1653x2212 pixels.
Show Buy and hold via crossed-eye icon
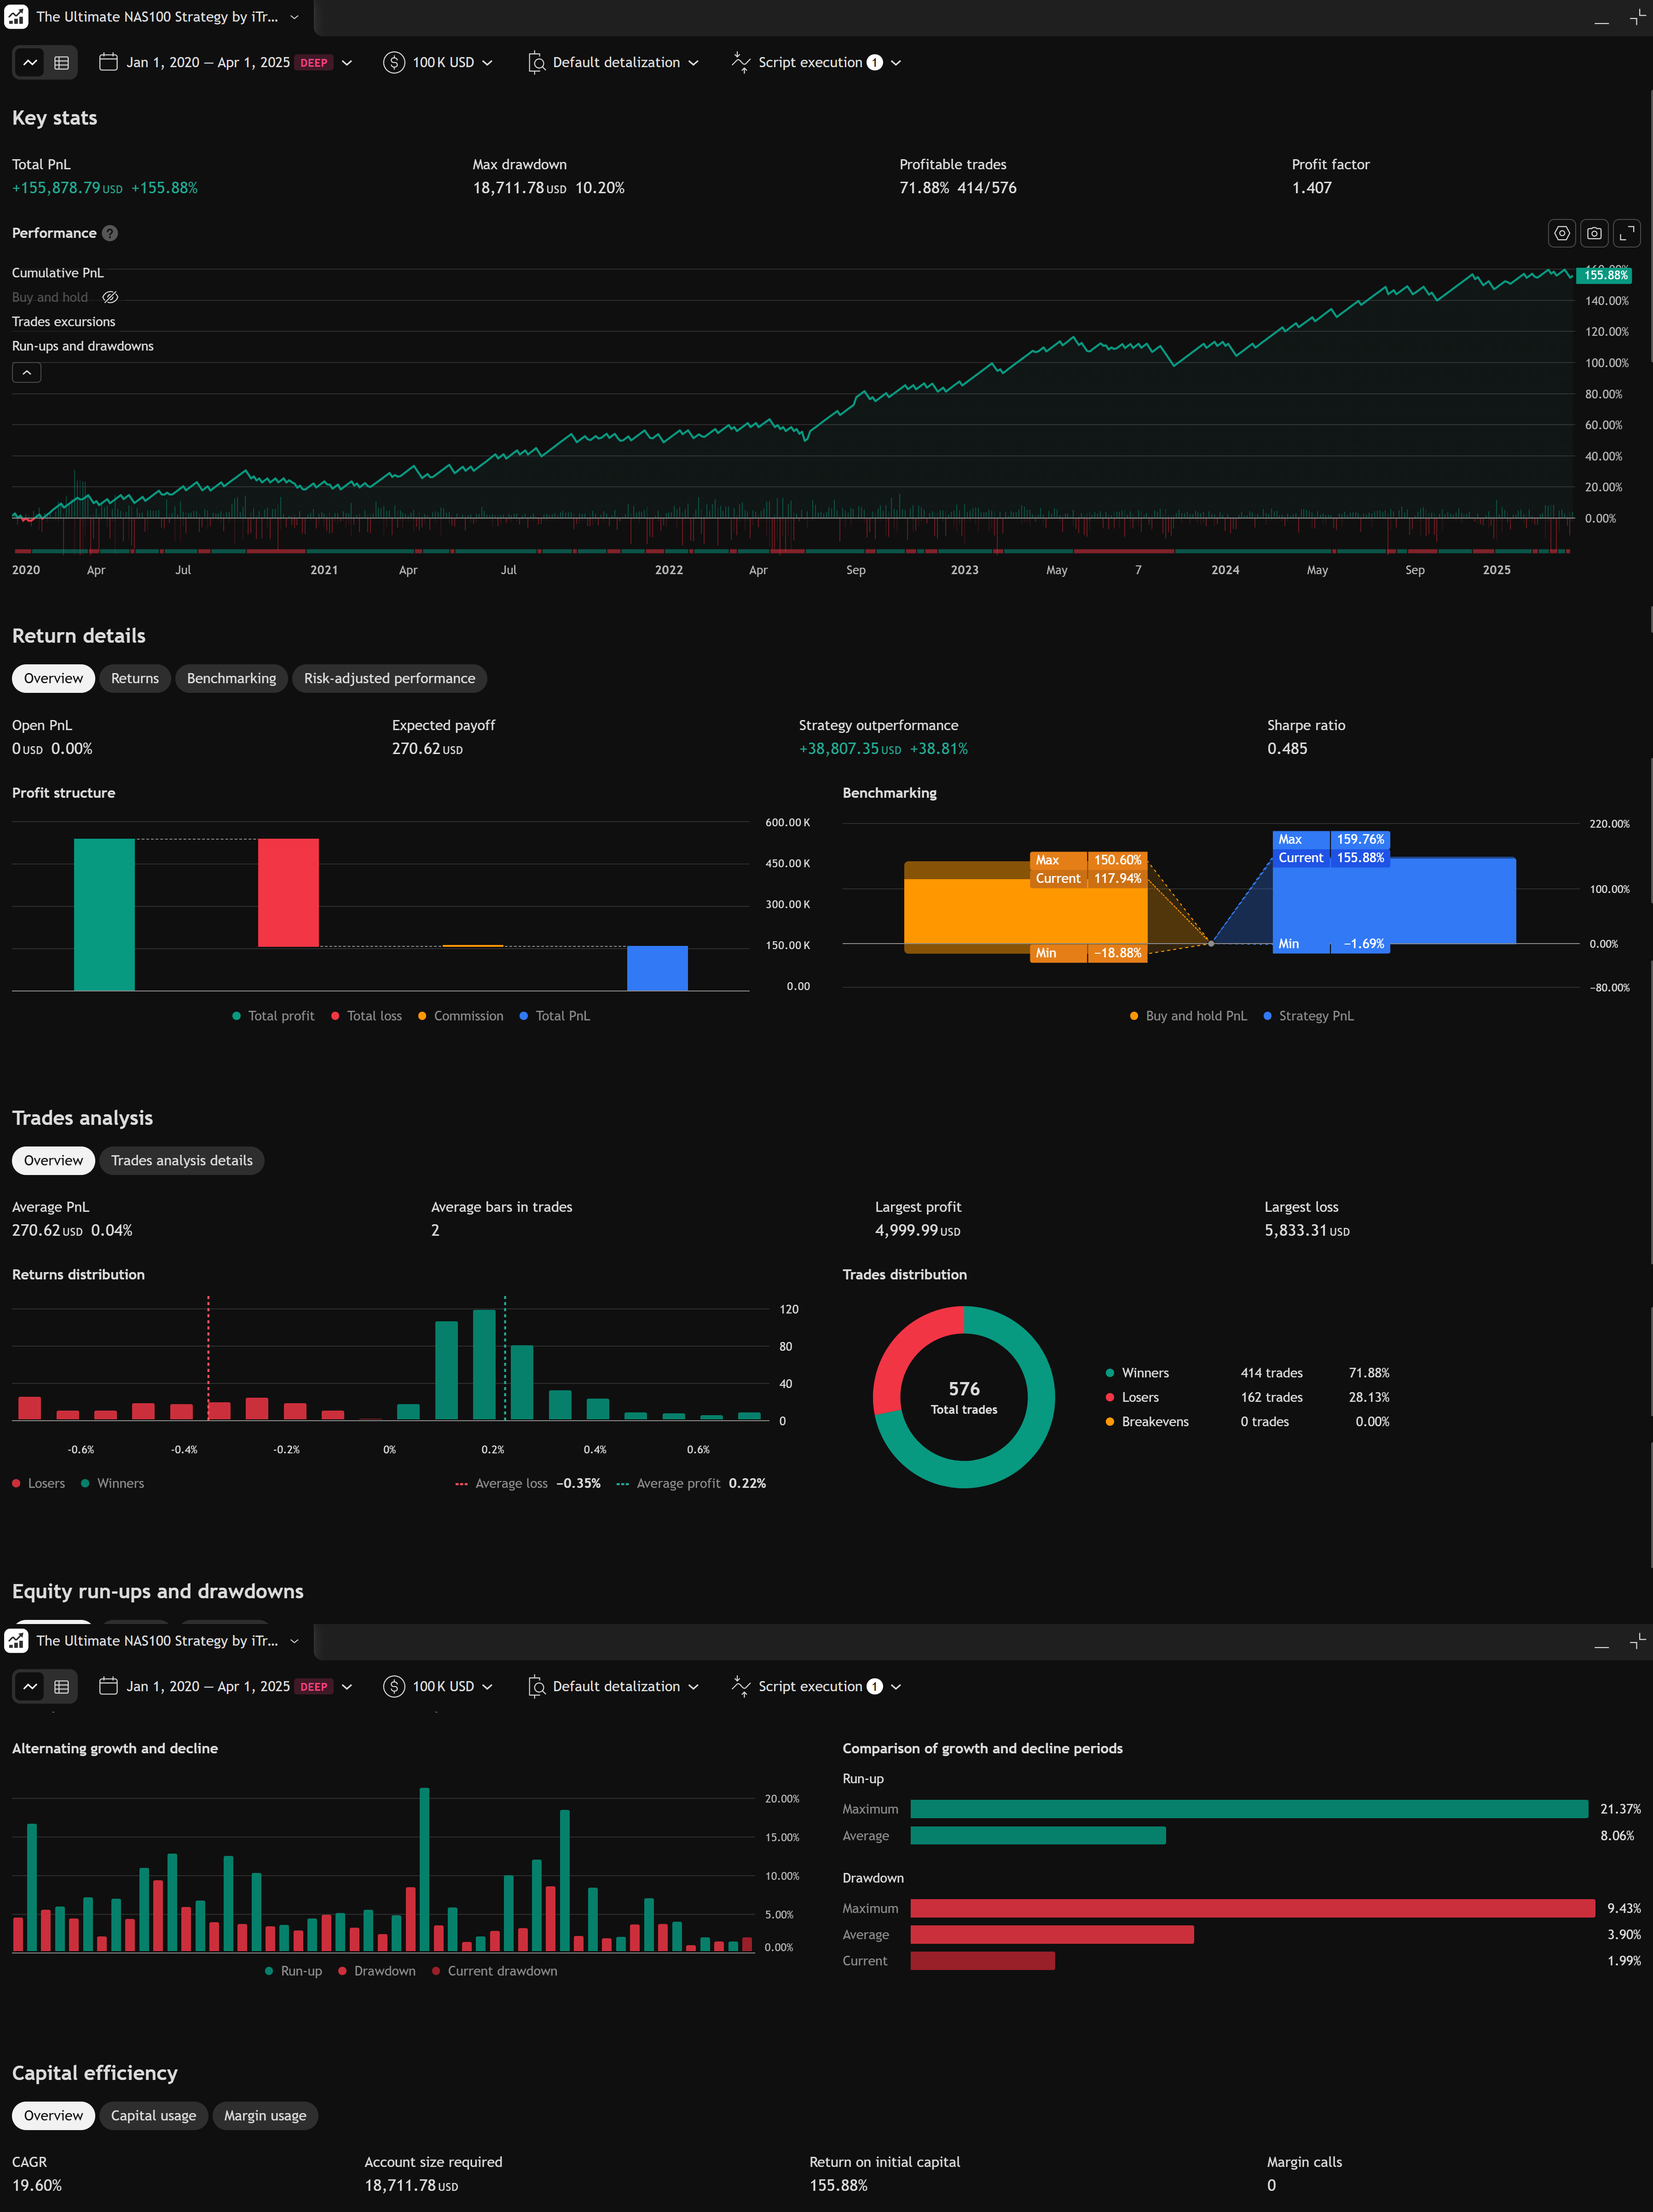[111, 297]
